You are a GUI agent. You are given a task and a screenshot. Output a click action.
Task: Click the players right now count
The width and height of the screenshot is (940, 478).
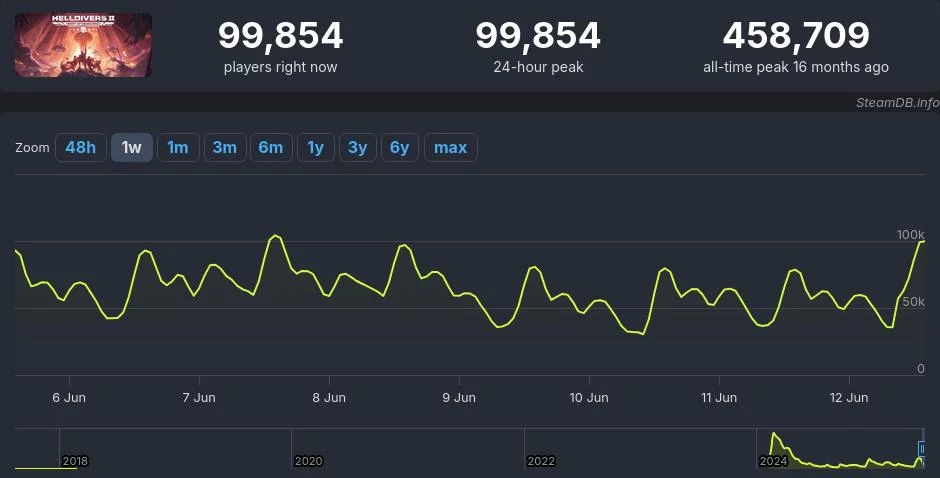click(281, 35)
